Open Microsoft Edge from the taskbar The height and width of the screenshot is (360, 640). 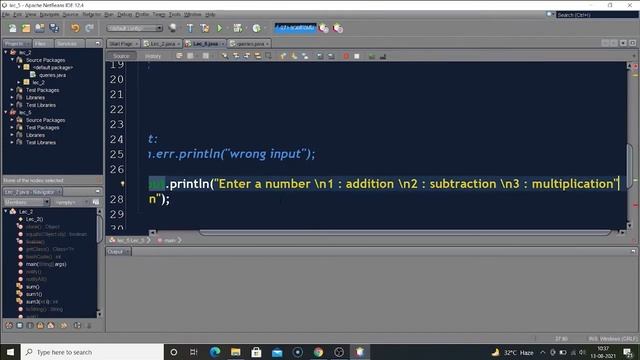pyautogui.click(x=215, y=352)
